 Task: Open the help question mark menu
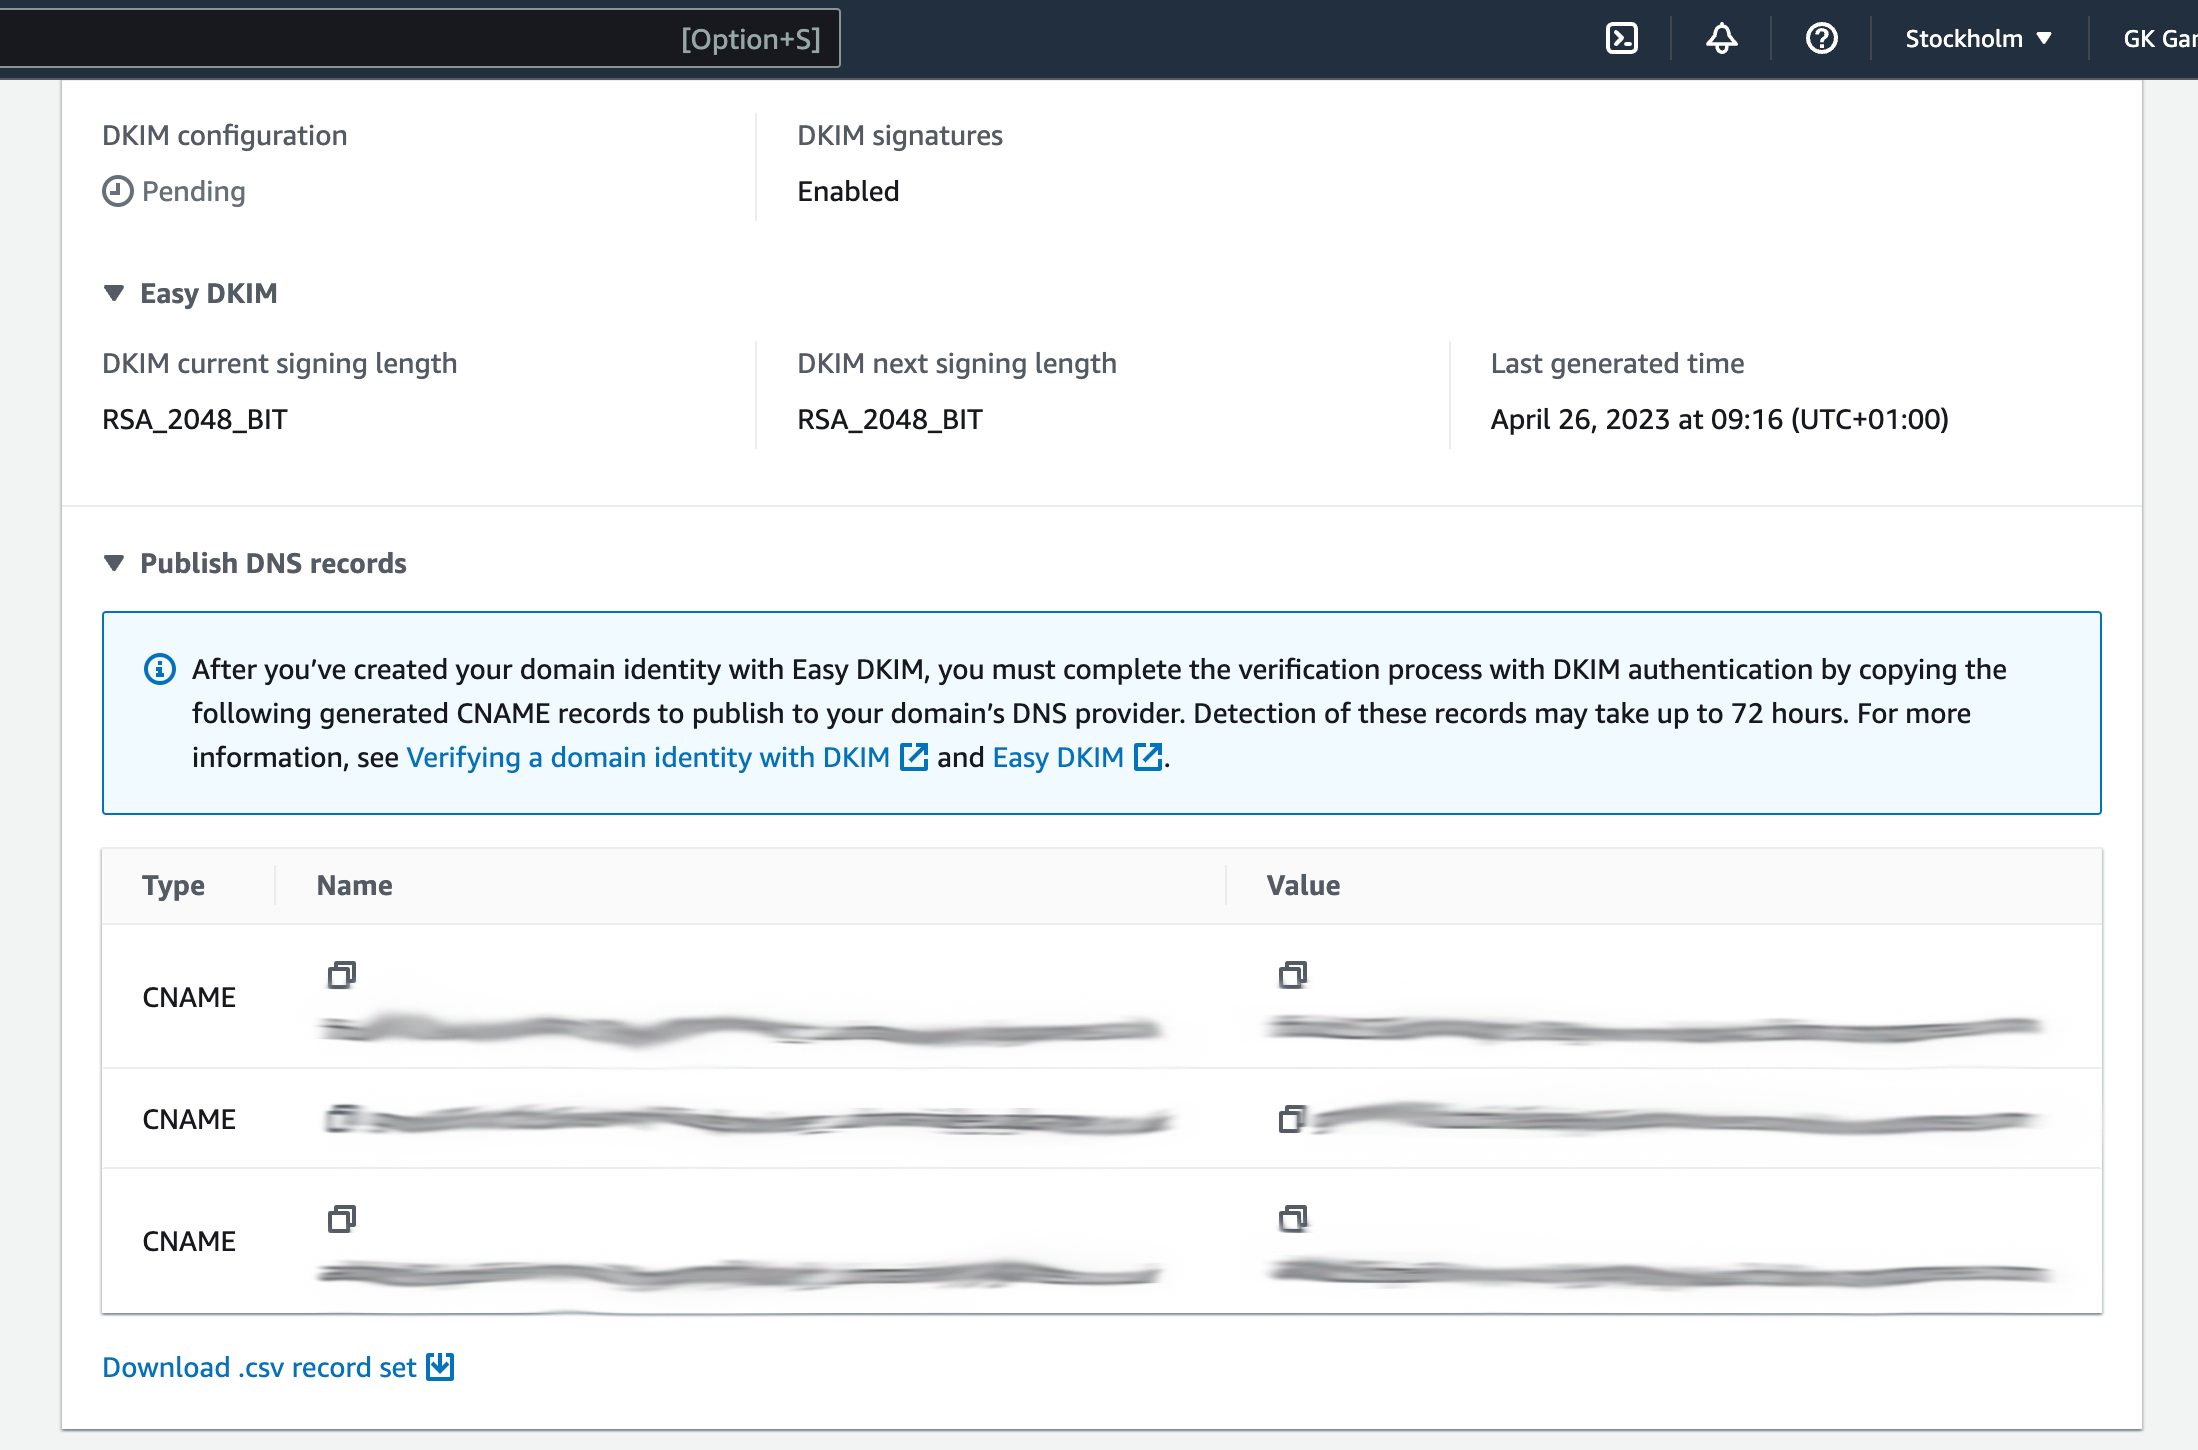pyautogui.click(x=1821, y=39)
